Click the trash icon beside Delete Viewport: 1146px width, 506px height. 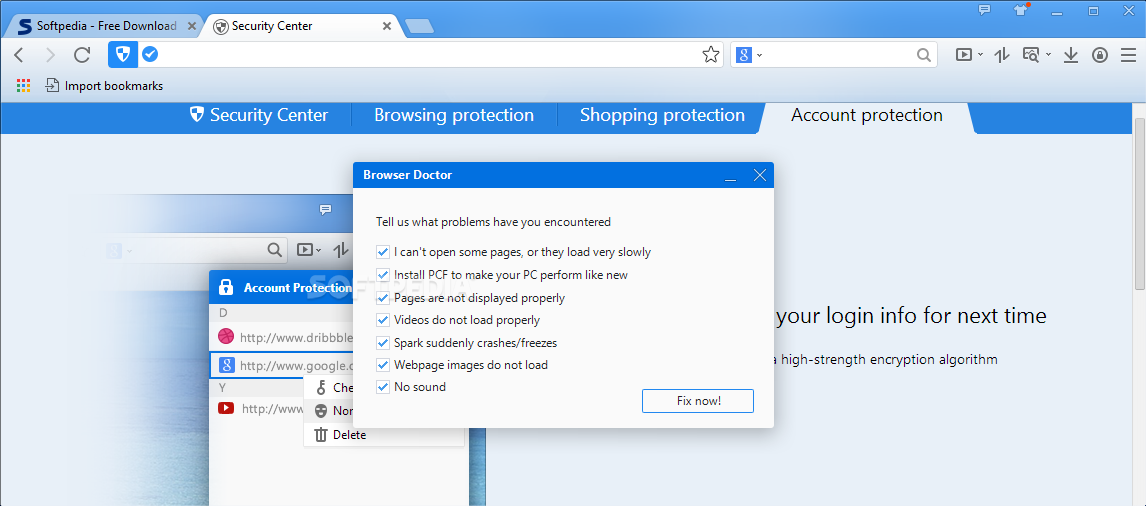pos(320,435)
